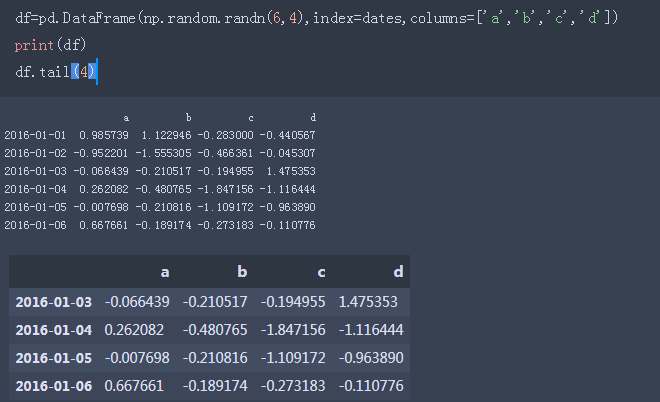
Task: Click printed row 2016-01-02 in text output
Action: pos(160,153)
